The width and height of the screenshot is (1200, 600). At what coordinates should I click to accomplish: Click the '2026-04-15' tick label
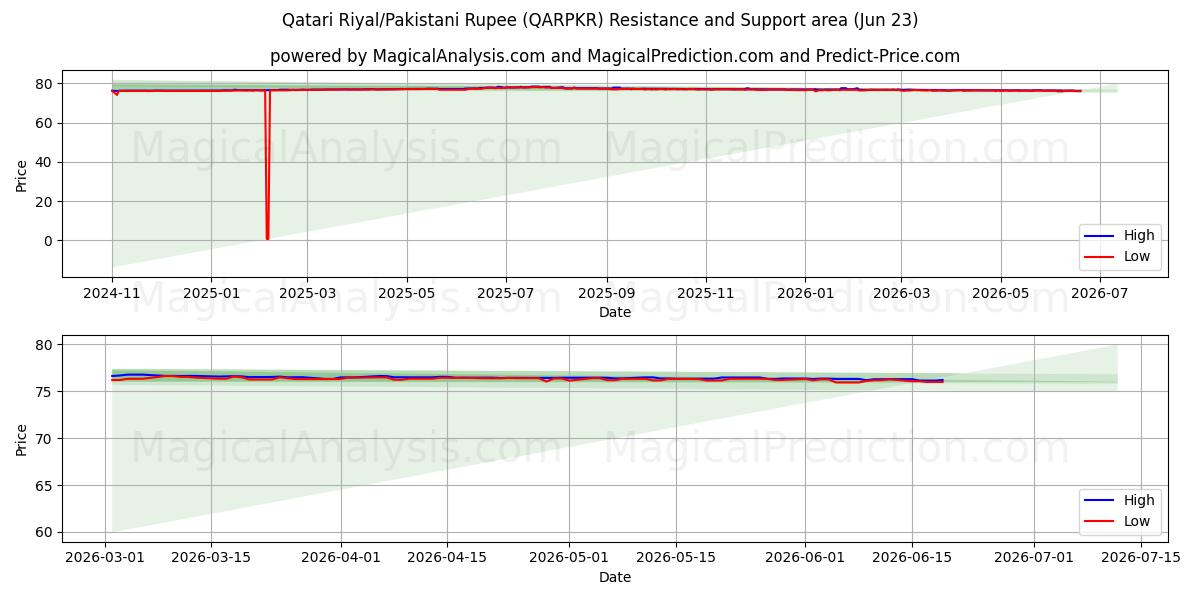(447, 558)
